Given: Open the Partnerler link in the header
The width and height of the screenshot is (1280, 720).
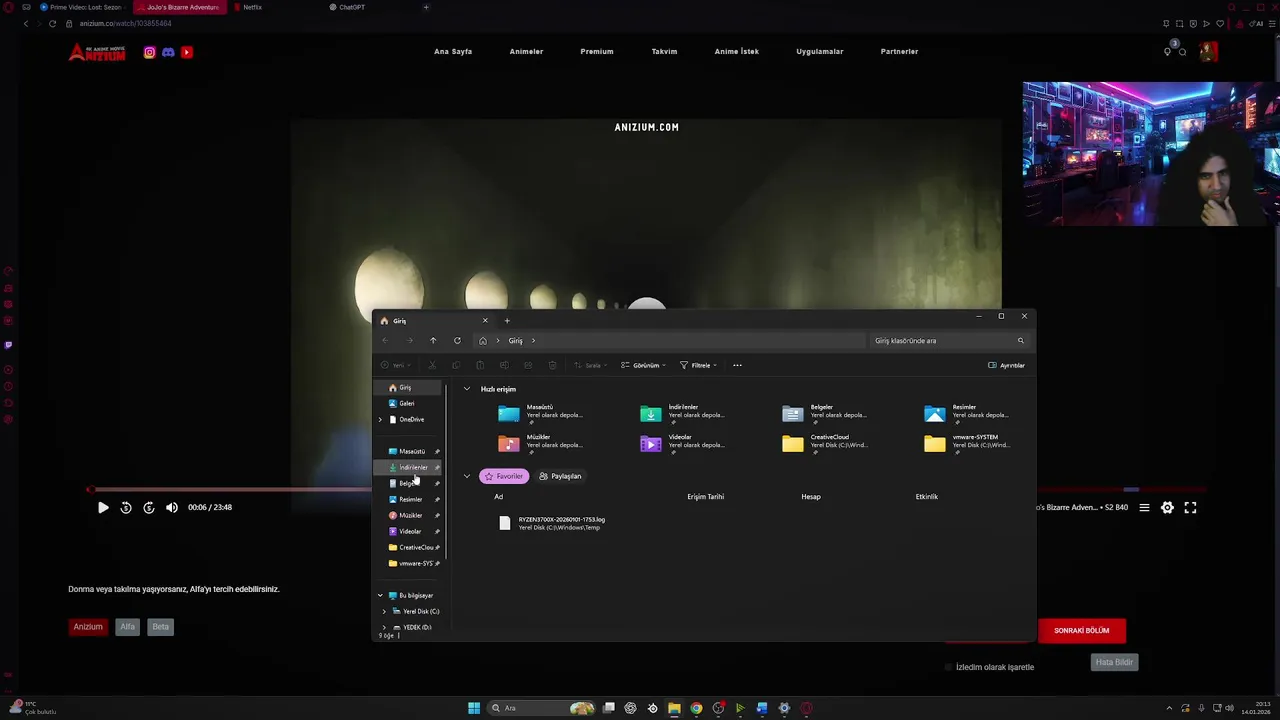Looking at the screenshot, I should coord(899,52).
